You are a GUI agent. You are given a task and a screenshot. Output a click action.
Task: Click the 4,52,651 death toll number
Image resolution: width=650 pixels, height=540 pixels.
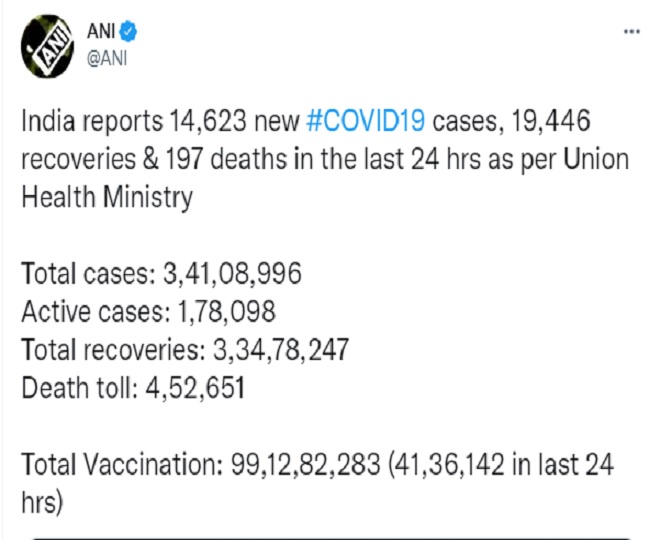[x=195, y=388]
